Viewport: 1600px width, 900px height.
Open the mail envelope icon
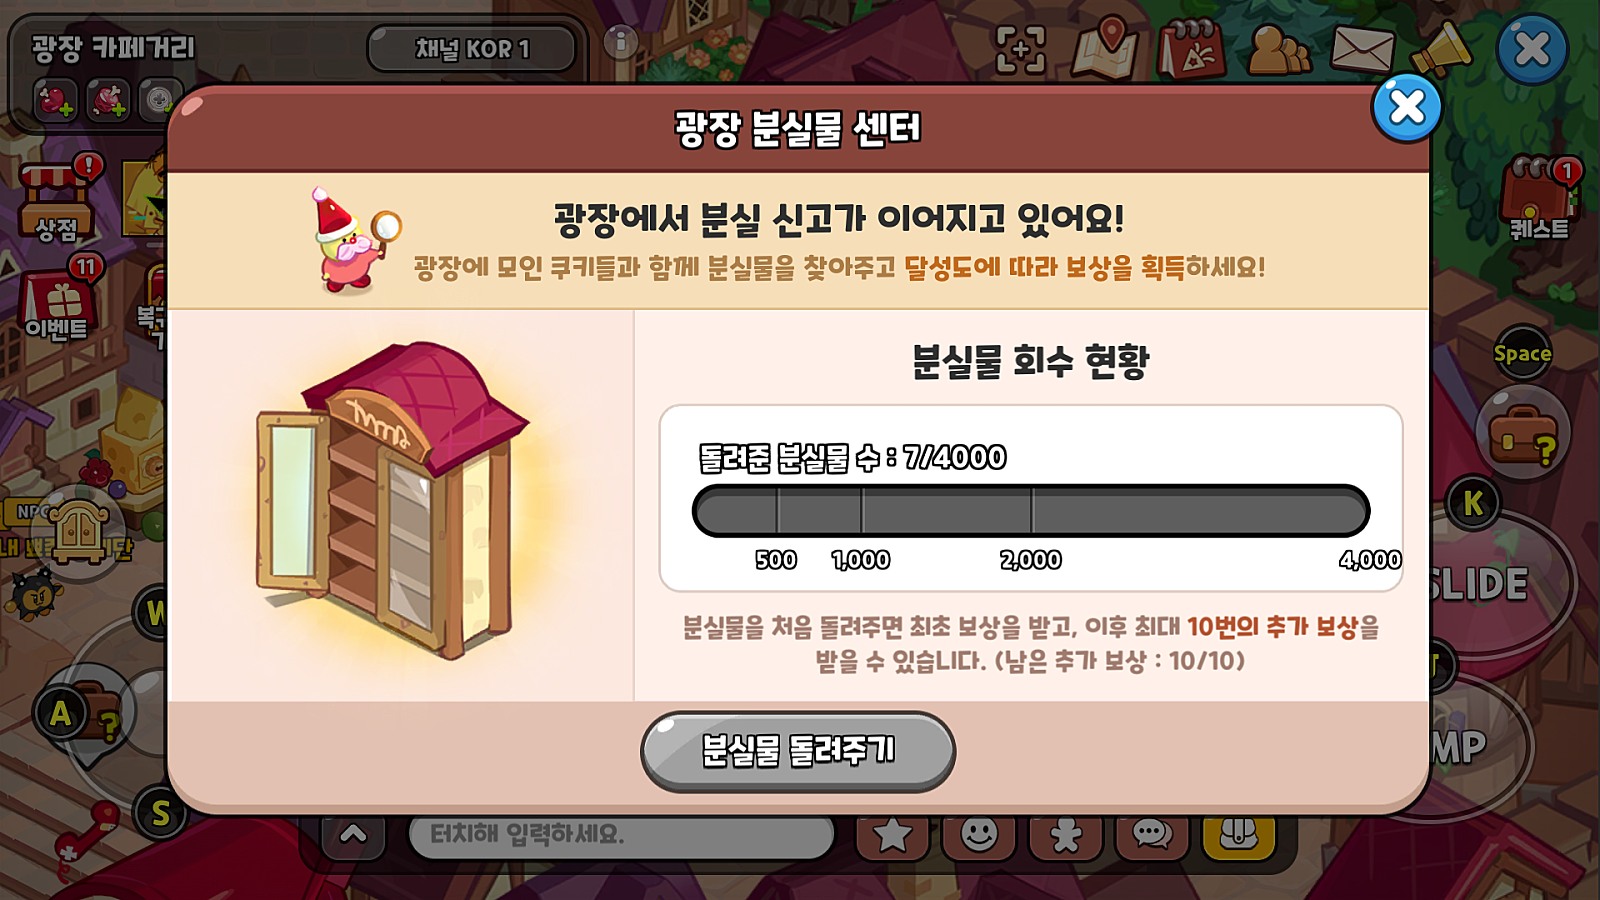point(1362,48)
